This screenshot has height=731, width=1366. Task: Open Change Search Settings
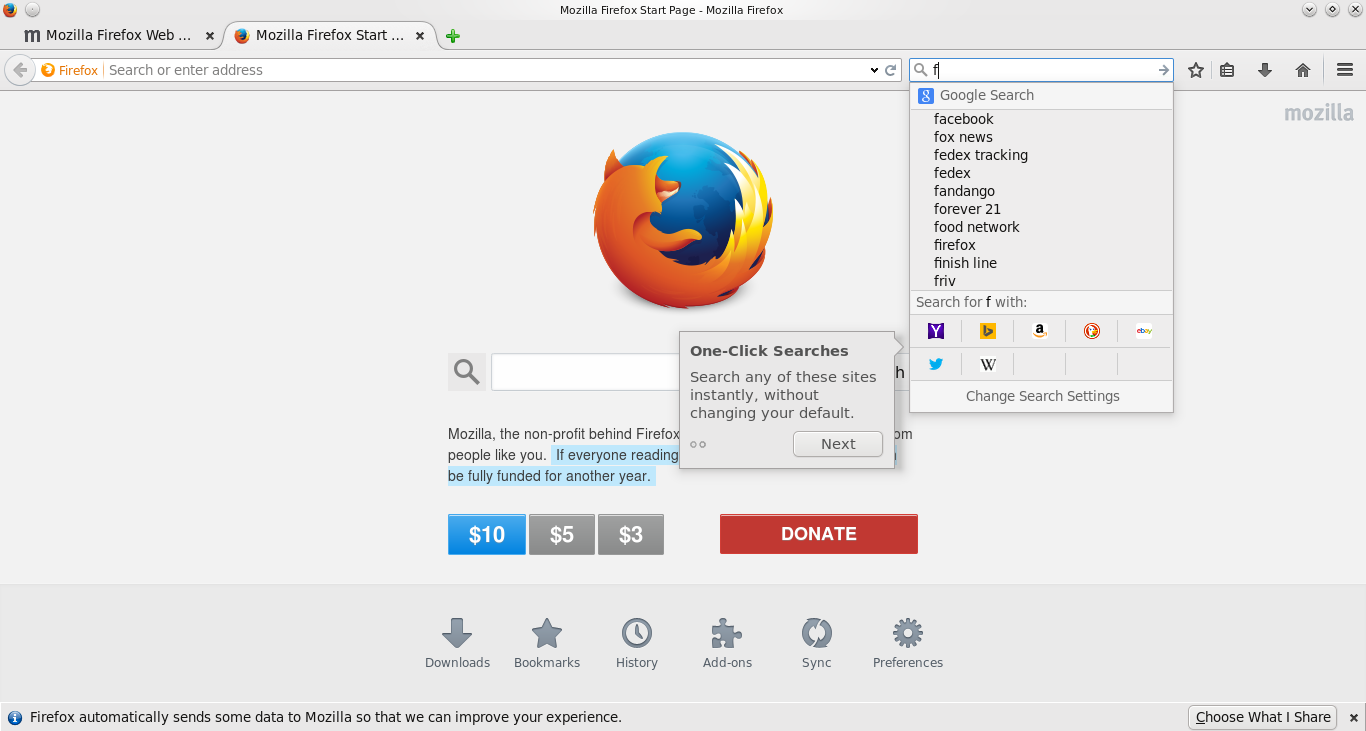[x=1042, y=396]
